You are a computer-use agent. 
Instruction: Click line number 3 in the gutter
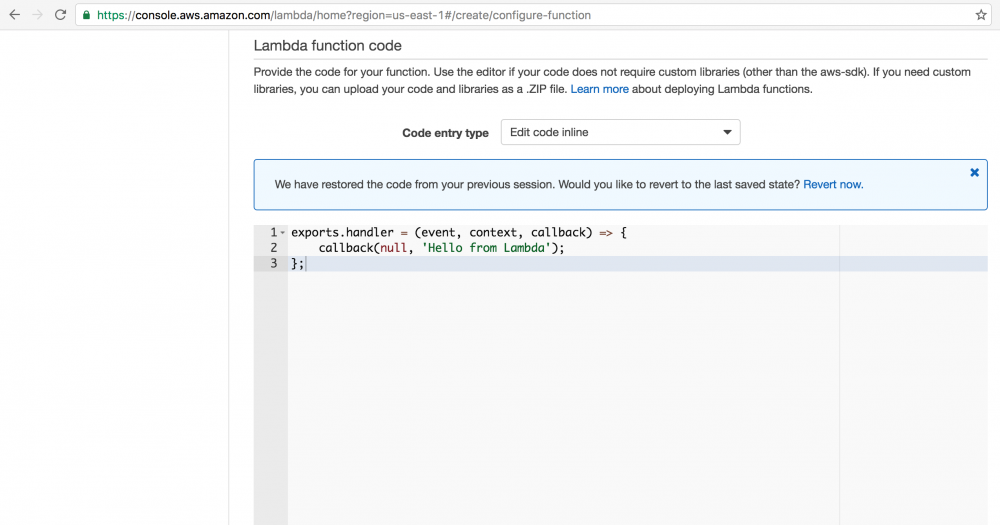(x=274, y=263)
